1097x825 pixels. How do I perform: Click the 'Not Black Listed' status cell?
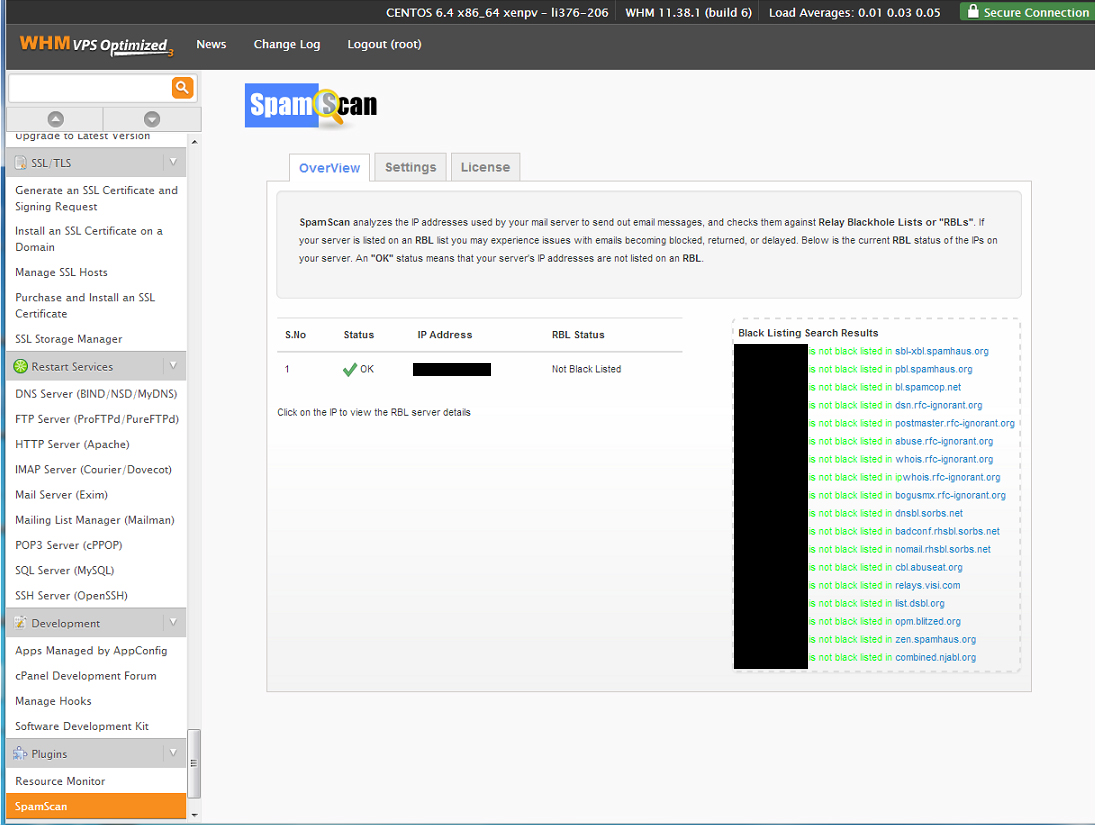point(586,369)
